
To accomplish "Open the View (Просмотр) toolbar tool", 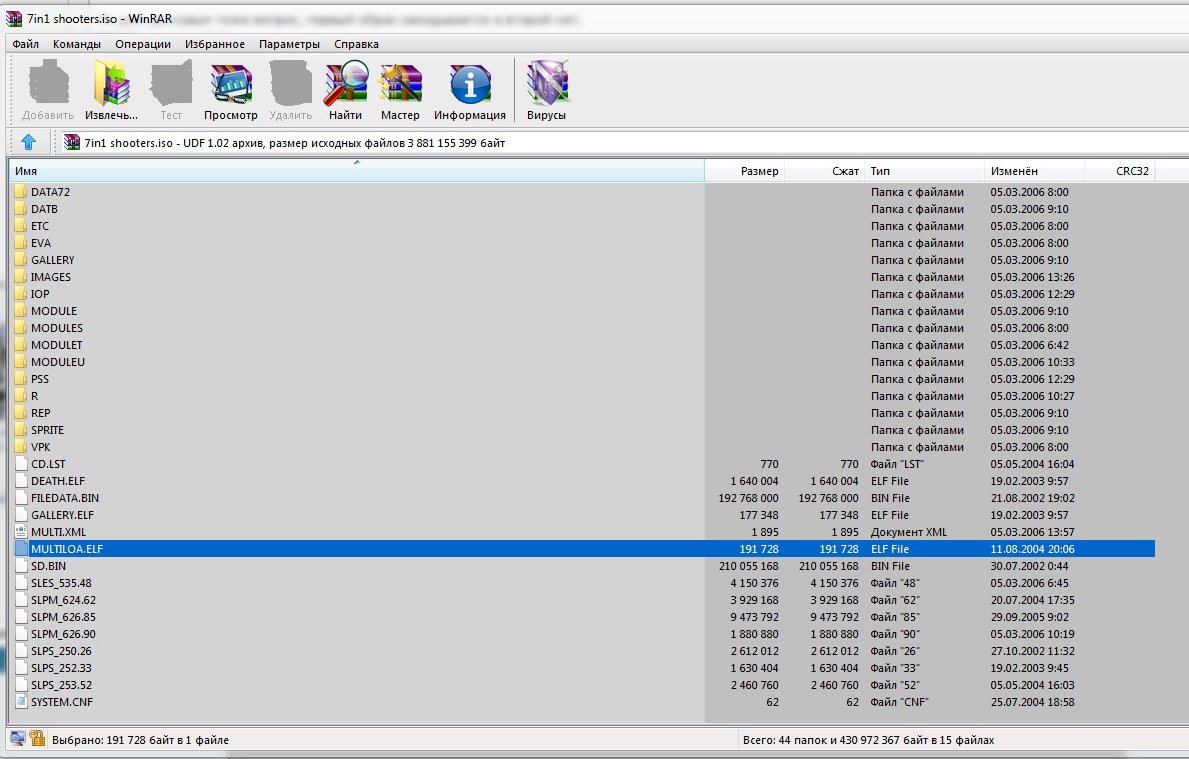I will tap(231, 90).
